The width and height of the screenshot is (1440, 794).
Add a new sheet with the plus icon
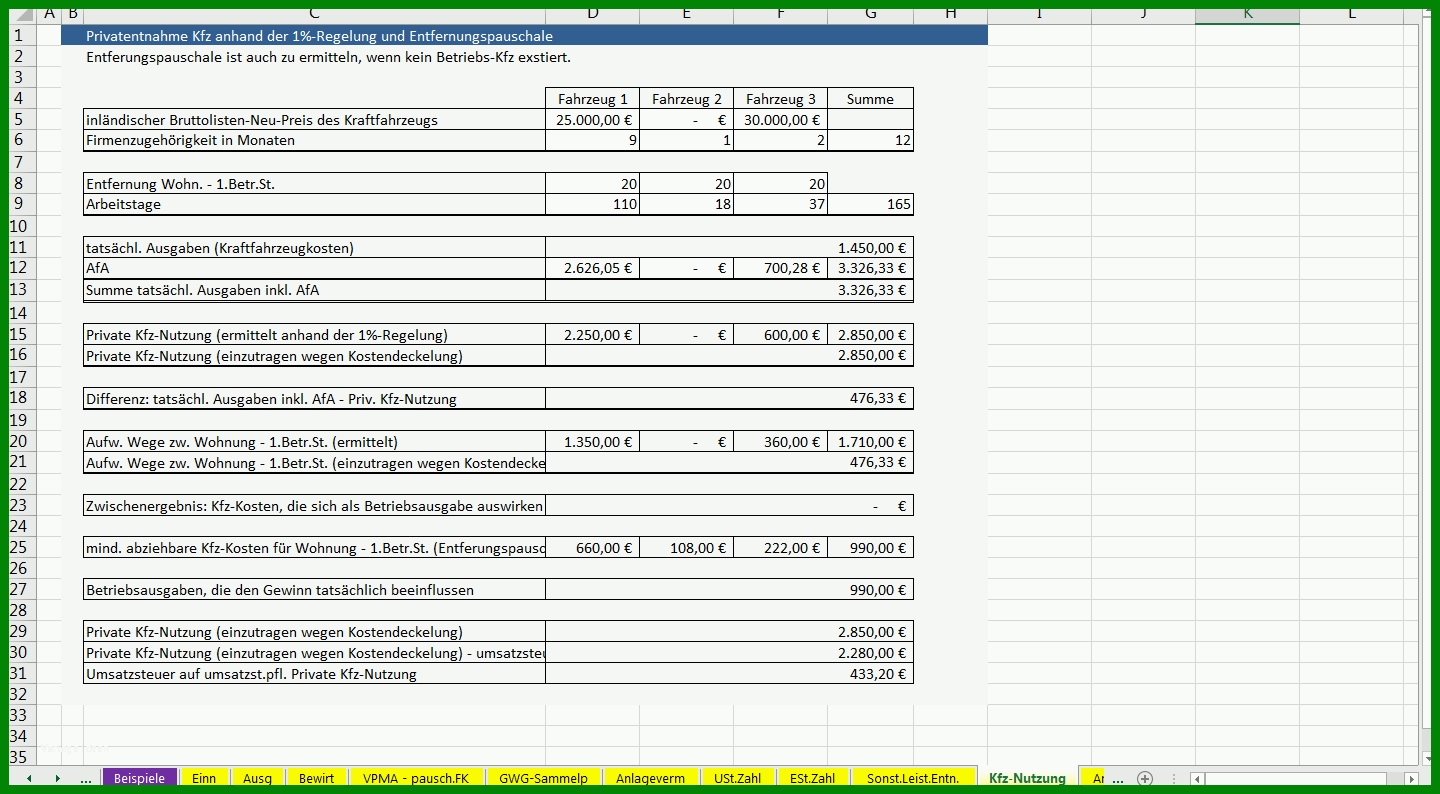click(x=1145, y=778)
